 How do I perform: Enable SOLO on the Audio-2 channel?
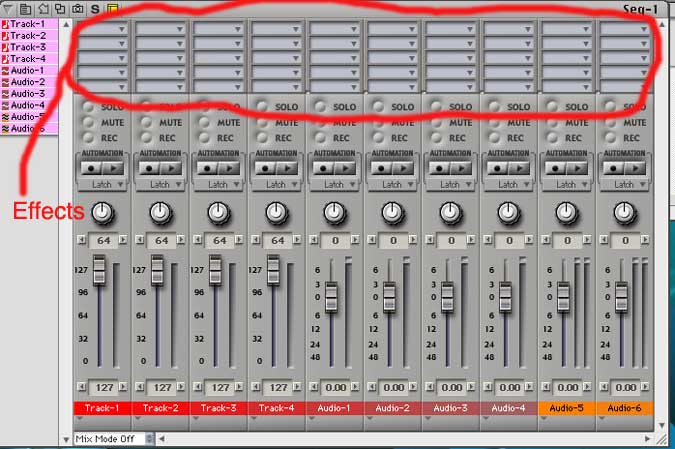(382, 107)
